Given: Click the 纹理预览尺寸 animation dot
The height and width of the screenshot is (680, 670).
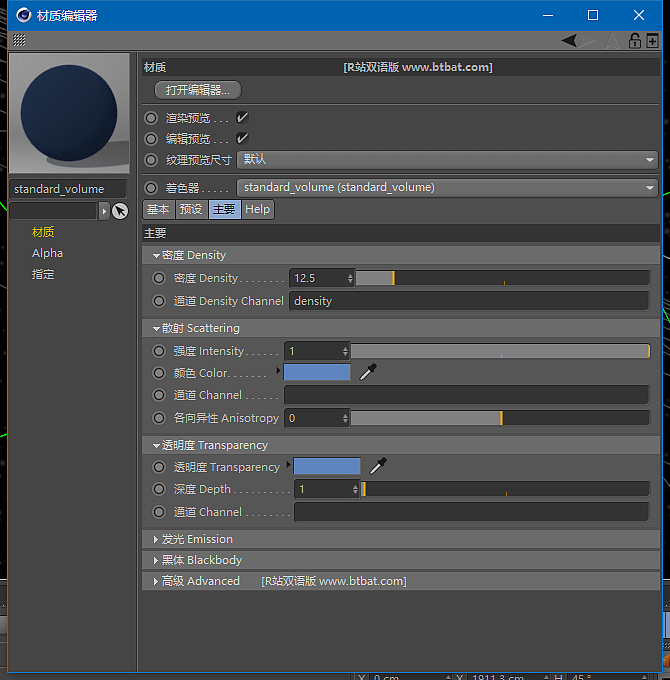Looking at the screenshot, I should pyautogui.click(x=151, y=160).
